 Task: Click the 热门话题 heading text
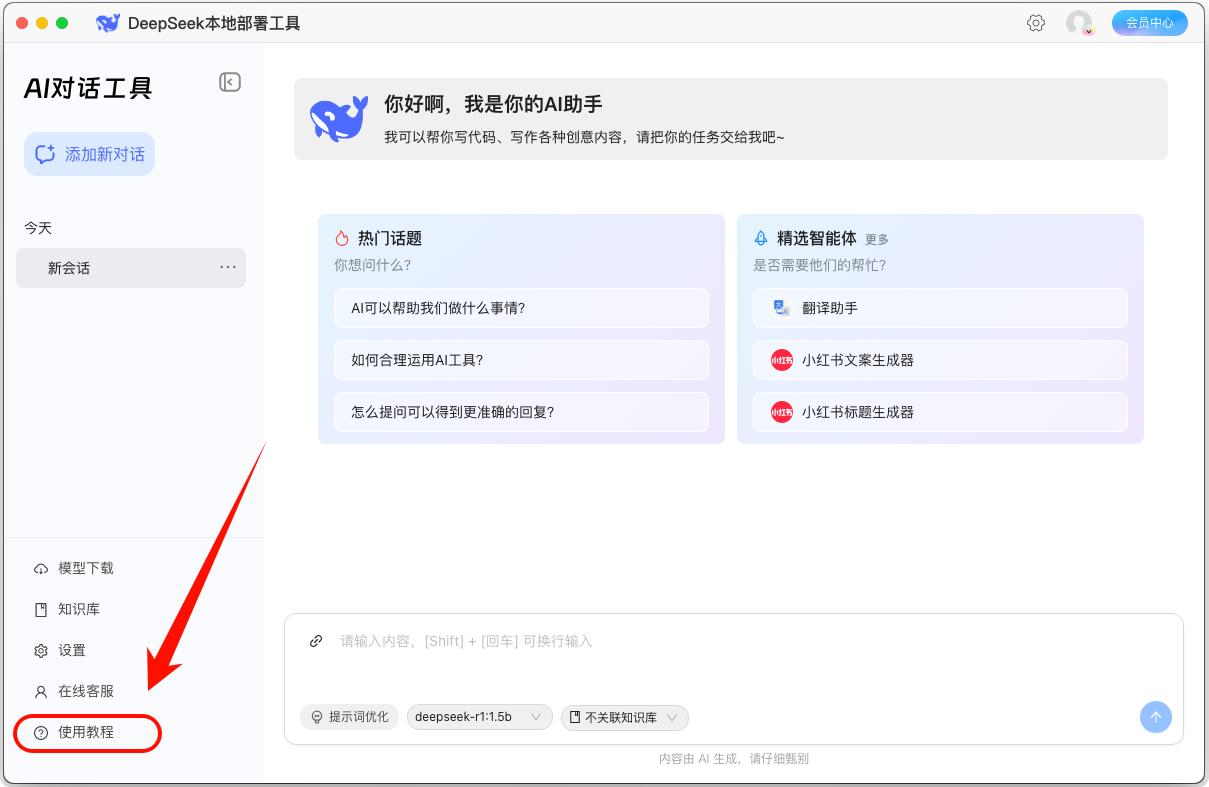(390, 238)
